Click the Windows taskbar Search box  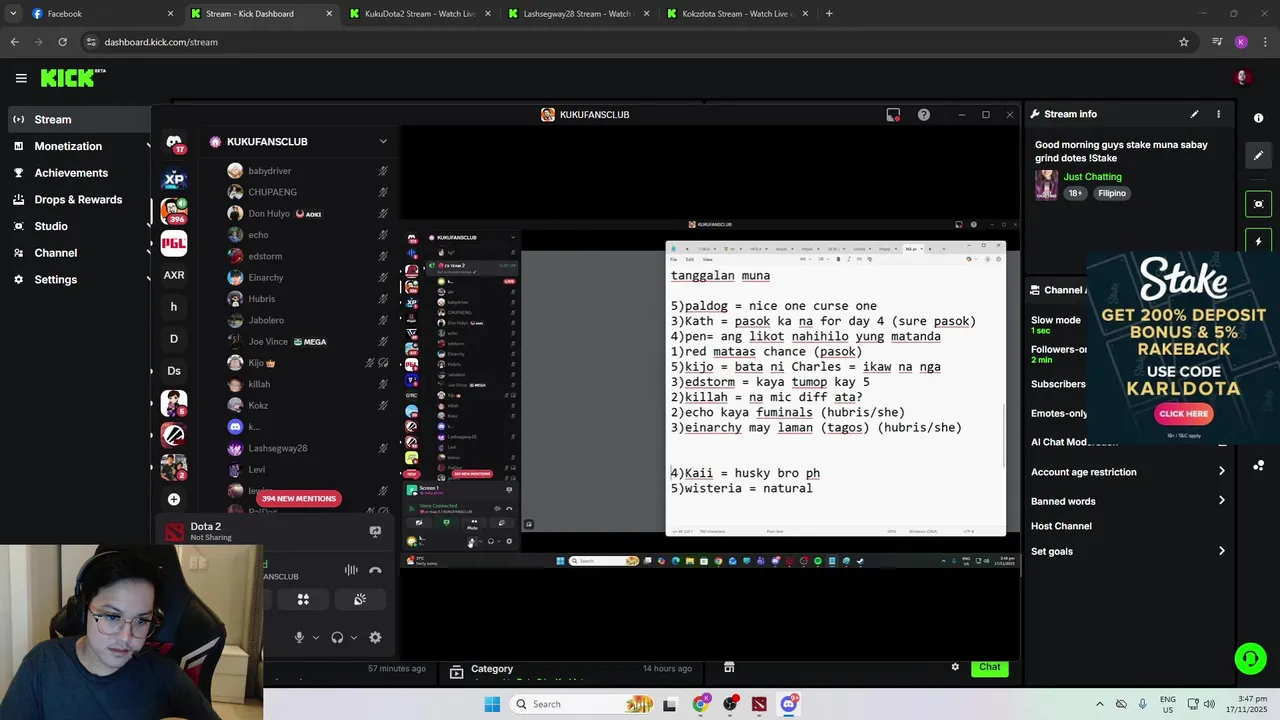(584, 704)
